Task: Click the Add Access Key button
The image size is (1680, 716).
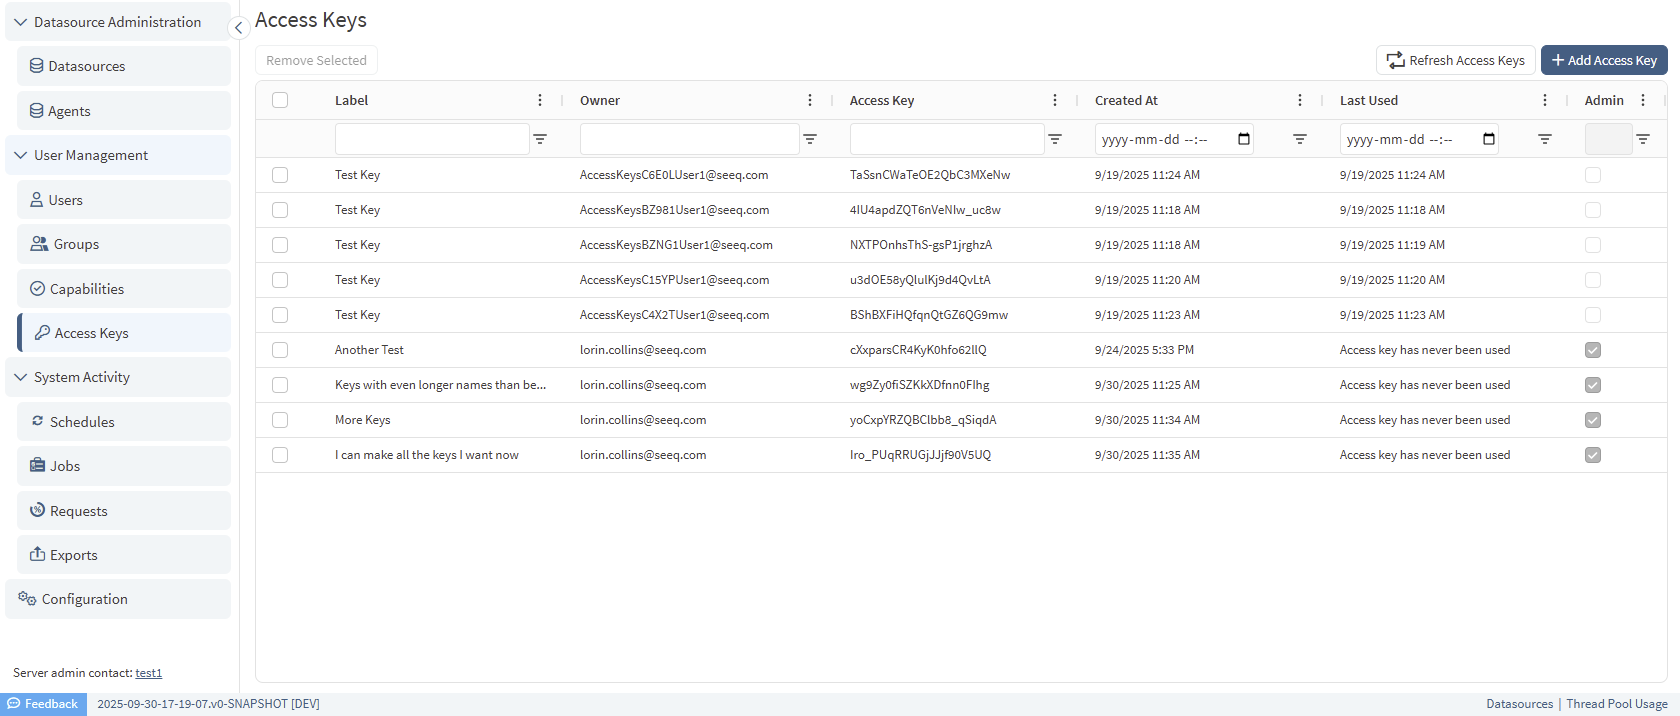Action: click(x=1603, y=60)
